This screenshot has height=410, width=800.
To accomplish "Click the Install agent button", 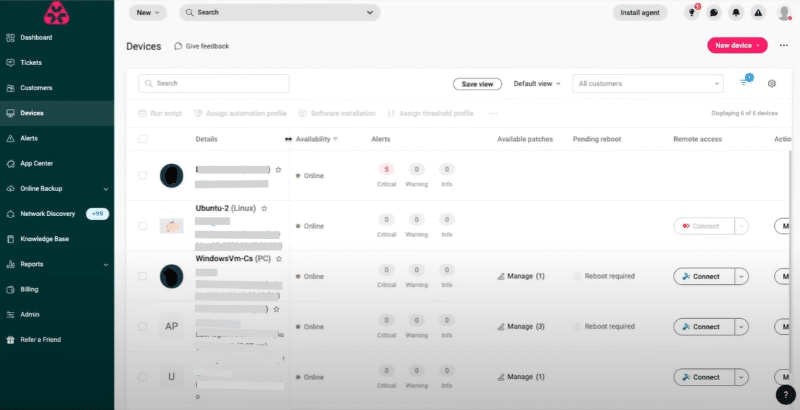I will (x=640, y=13).
